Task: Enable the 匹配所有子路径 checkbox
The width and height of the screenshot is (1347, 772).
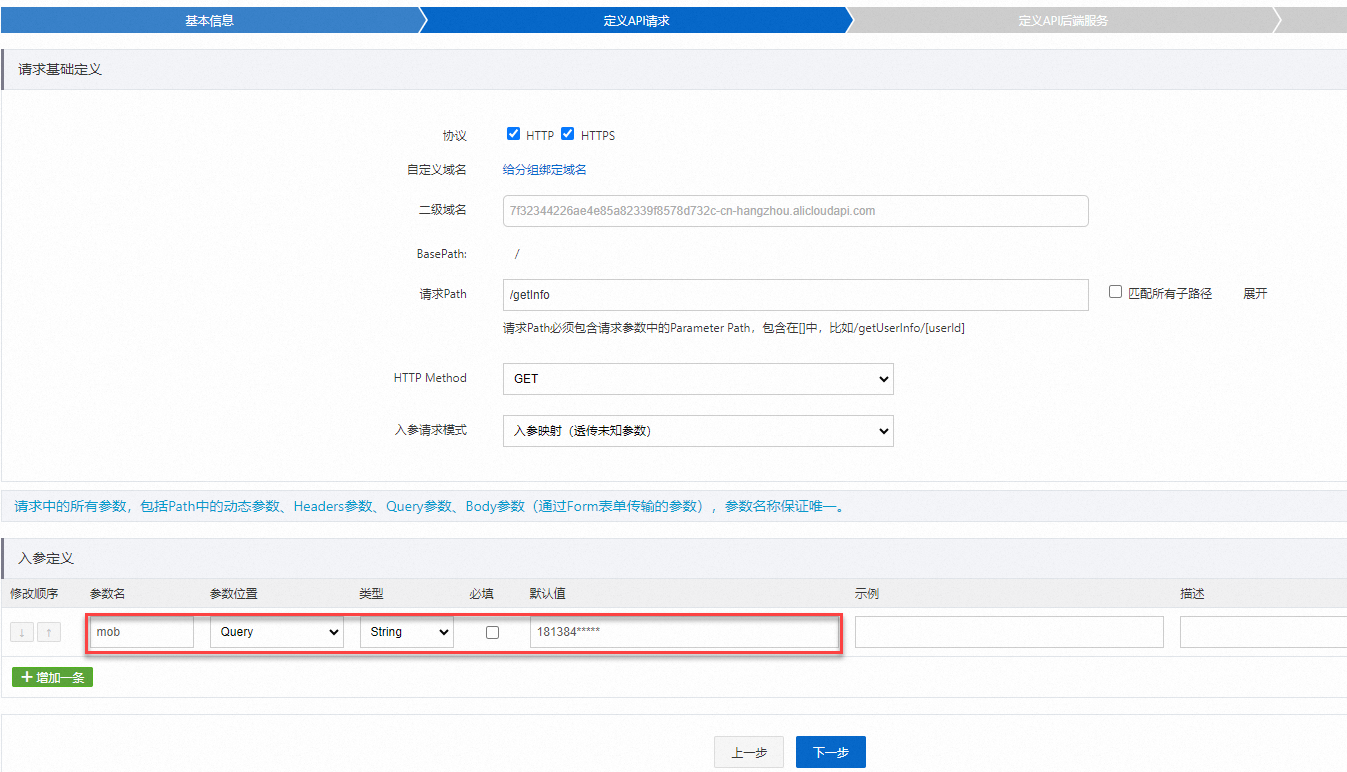Action: [x=1115, y=292]
